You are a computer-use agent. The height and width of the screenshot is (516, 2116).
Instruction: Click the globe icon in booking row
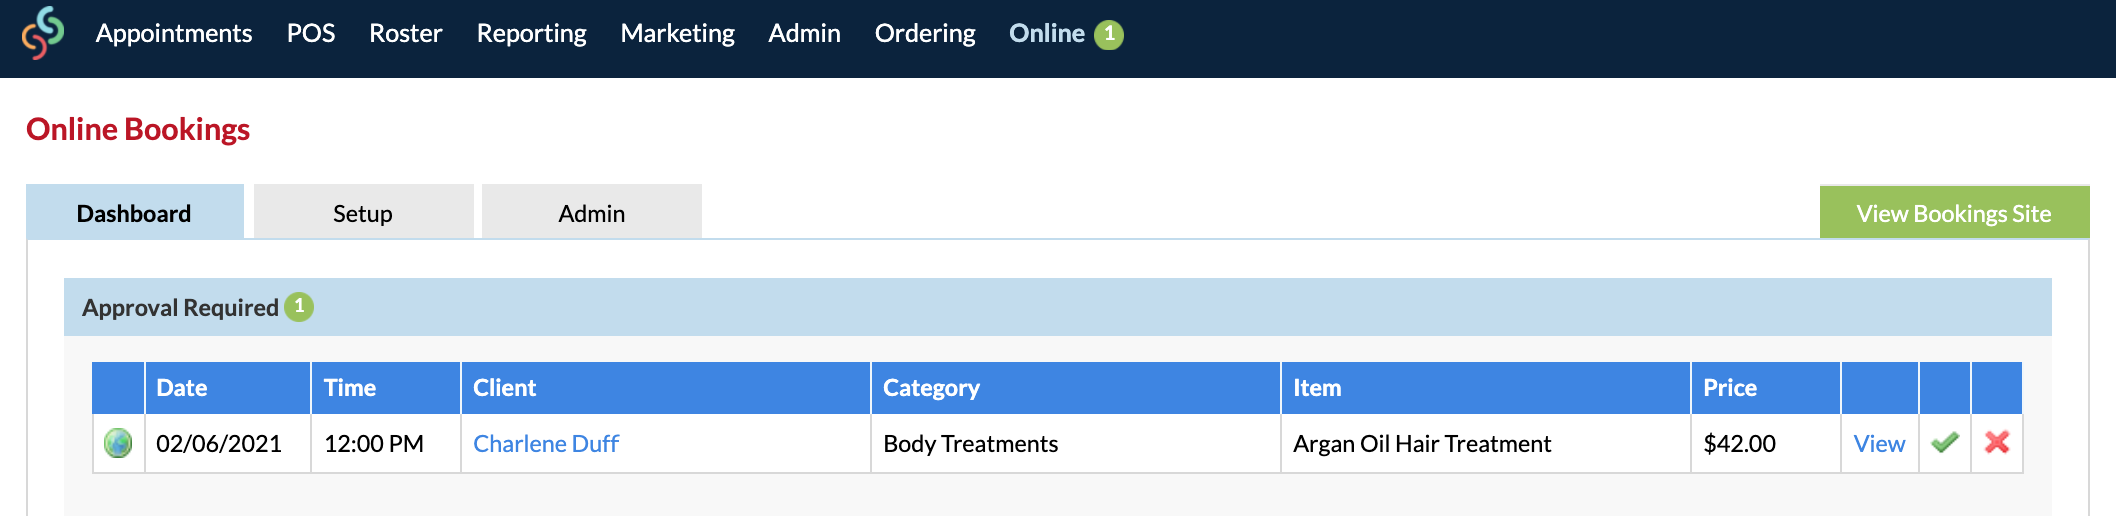(x=118, y=443)
